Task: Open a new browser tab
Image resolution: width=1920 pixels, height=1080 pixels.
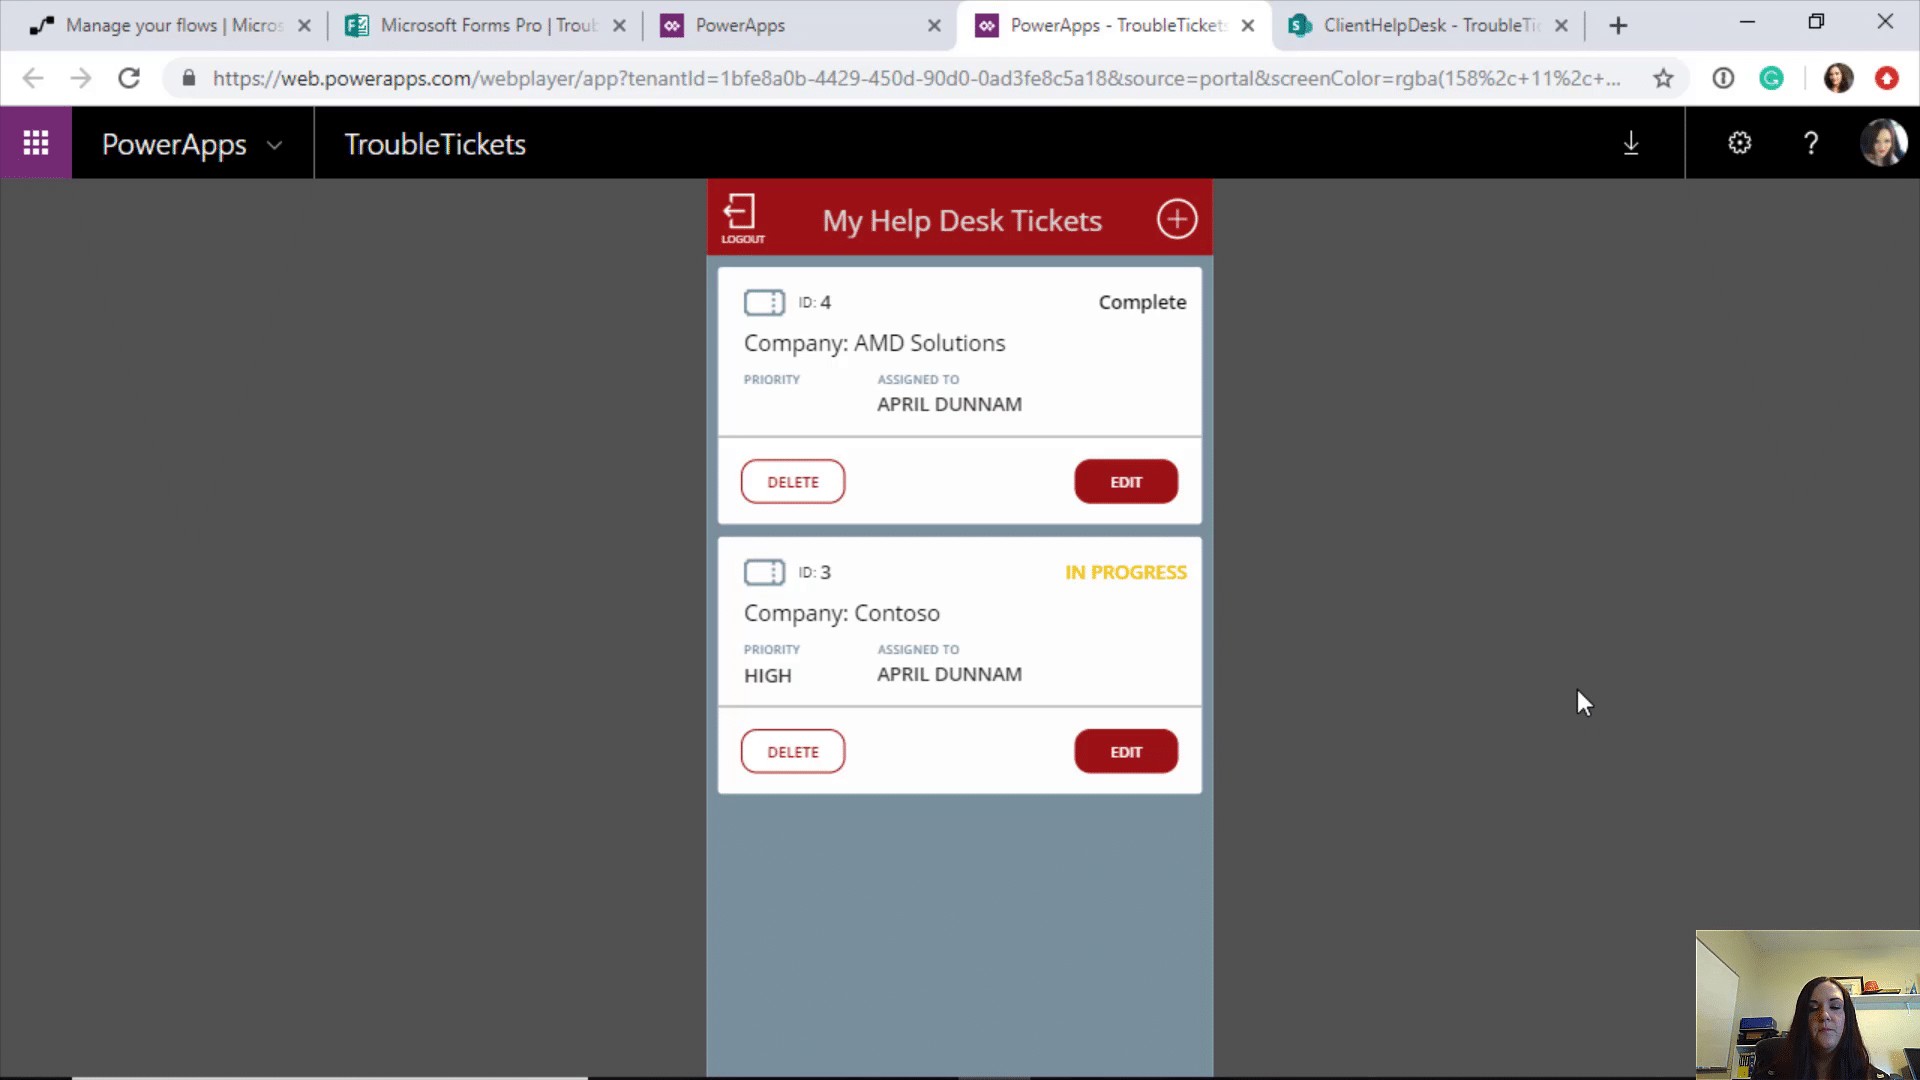Action: click(x=1619, y=26)
